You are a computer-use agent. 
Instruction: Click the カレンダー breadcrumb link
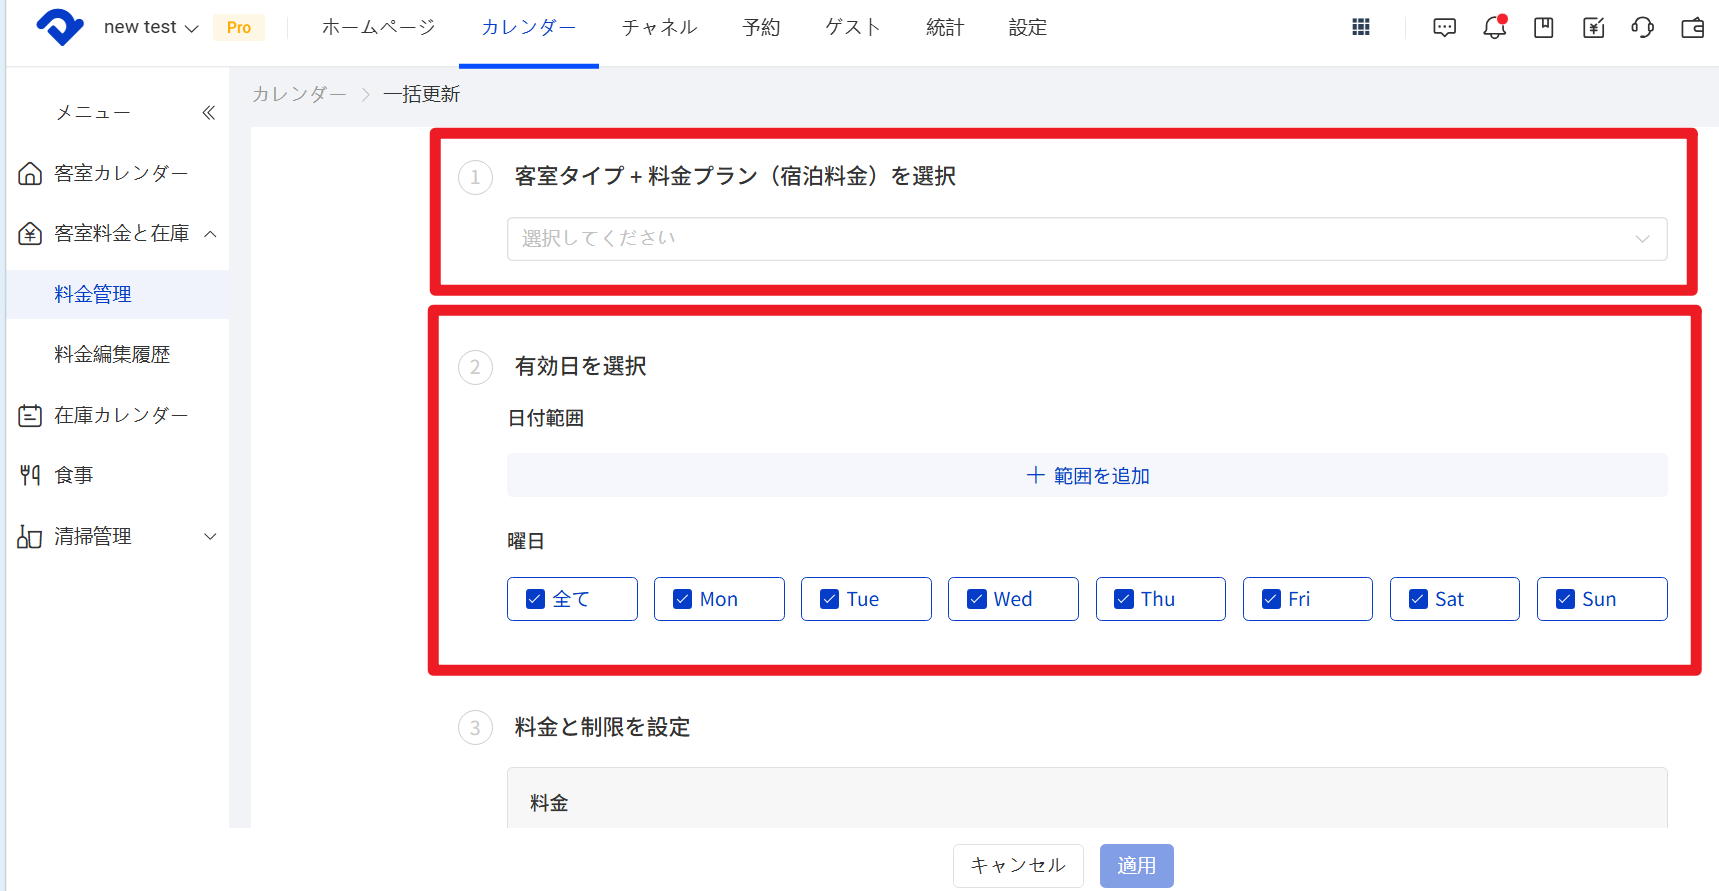click(x=299, y=94)
